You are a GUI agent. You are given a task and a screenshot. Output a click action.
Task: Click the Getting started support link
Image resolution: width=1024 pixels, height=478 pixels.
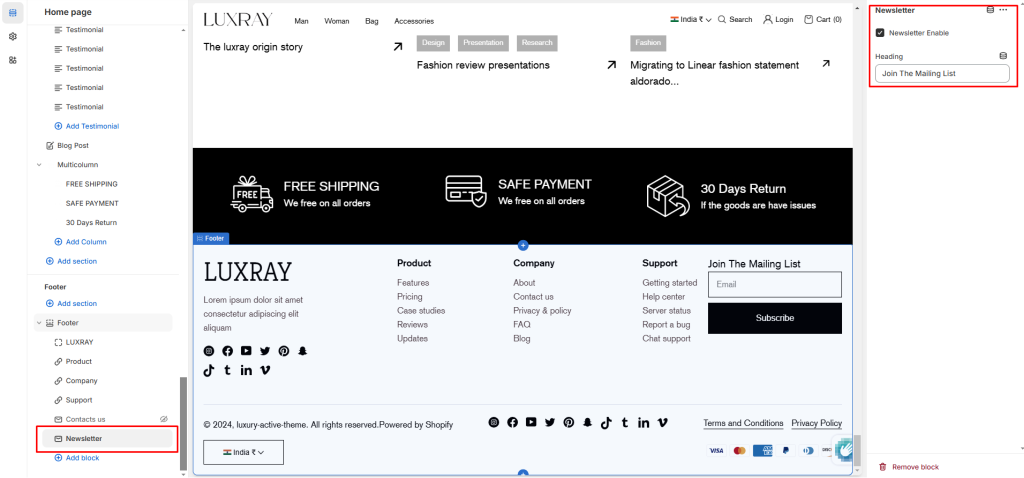[669, 283]
